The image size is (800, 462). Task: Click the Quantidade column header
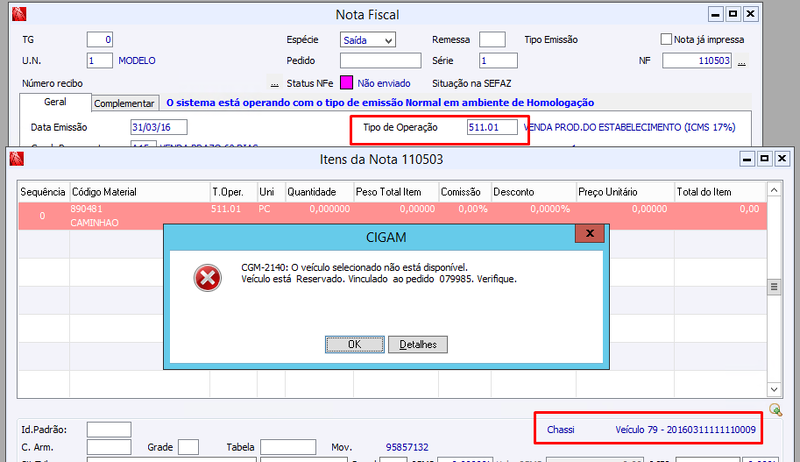coord(319,192)
